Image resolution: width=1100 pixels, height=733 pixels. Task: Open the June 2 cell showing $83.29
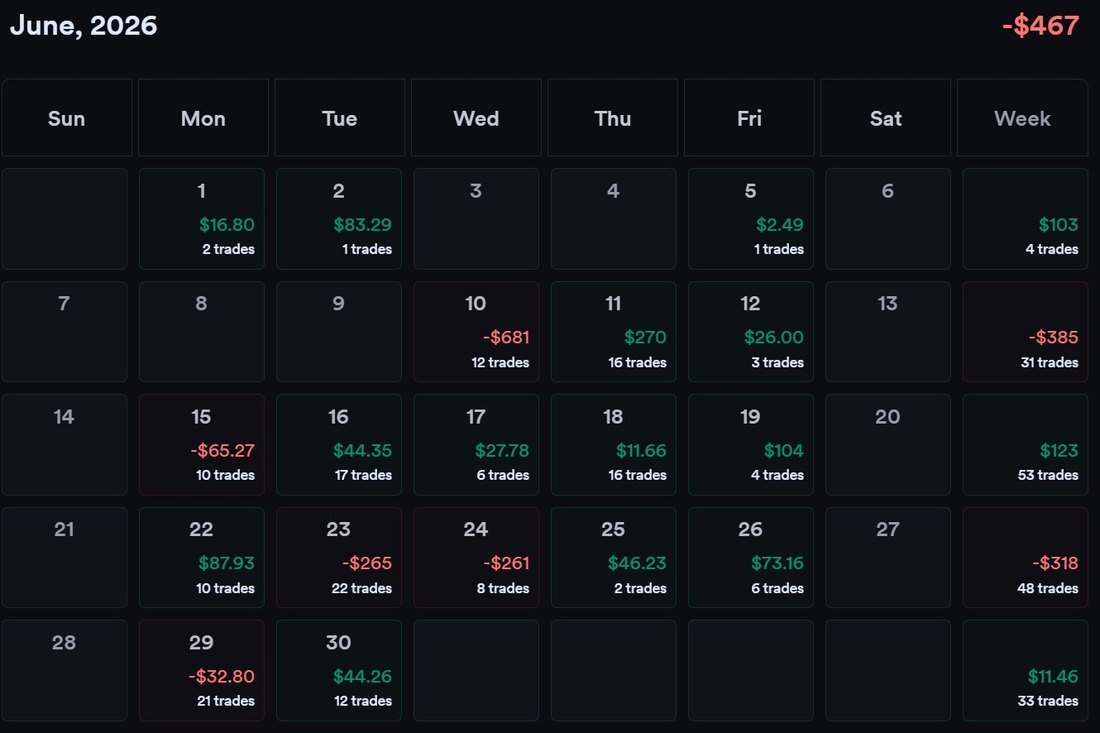[339, 219]
